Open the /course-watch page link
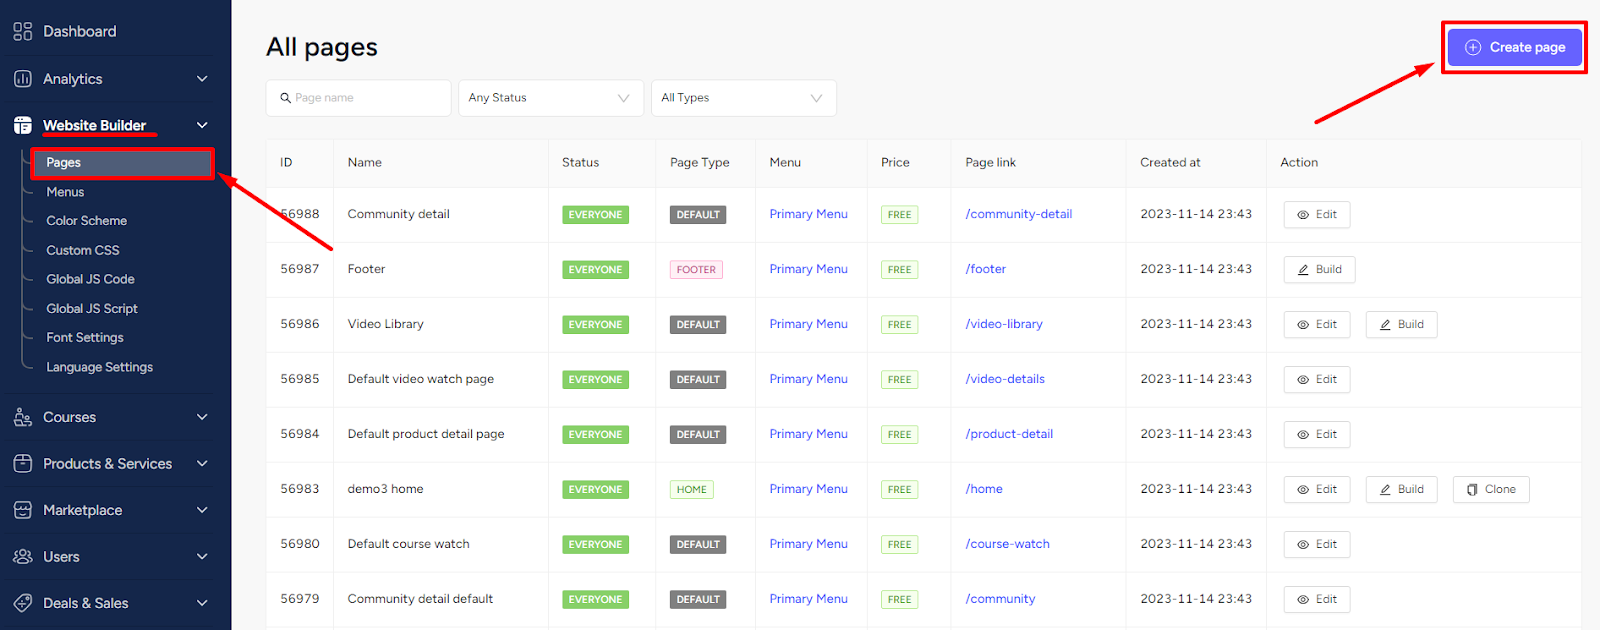Viewport: 1600px width, 630px height. tap(1007, 544)
